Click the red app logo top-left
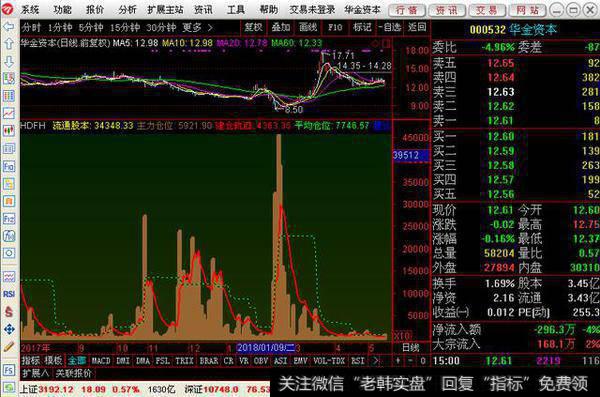600x397 pixels. click(7, 9)
